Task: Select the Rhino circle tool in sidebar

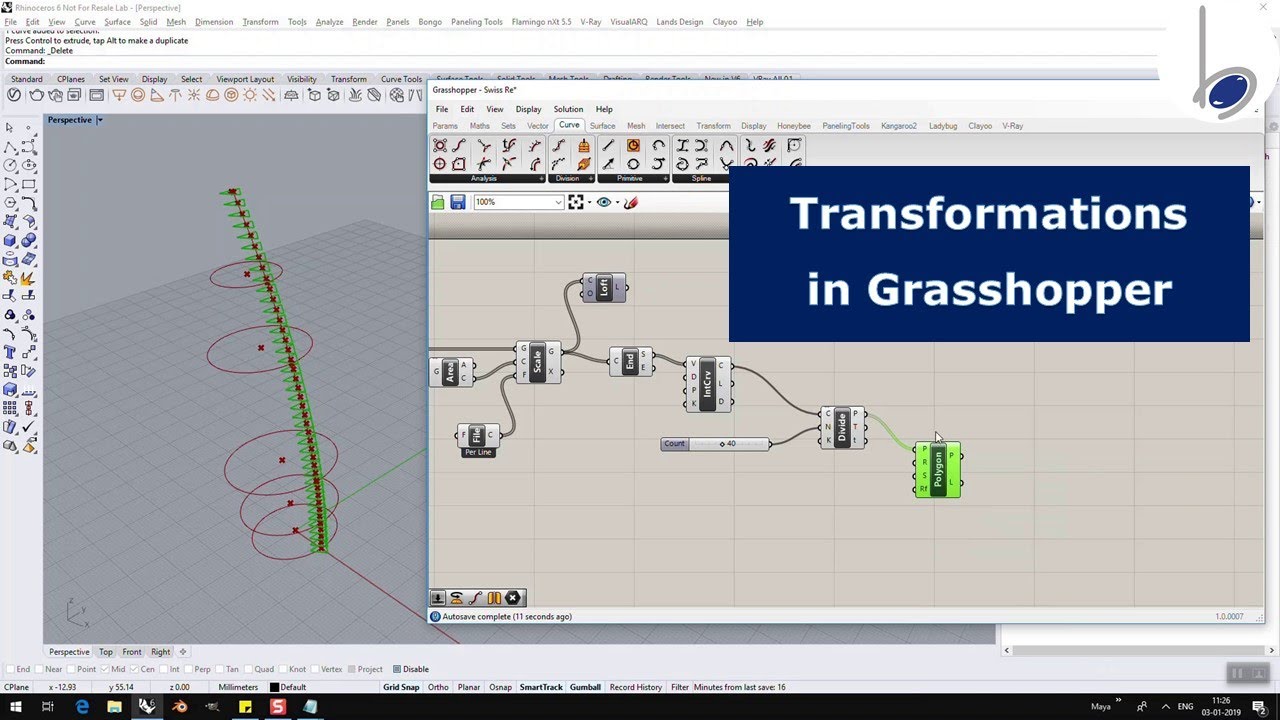Action: 10,165
